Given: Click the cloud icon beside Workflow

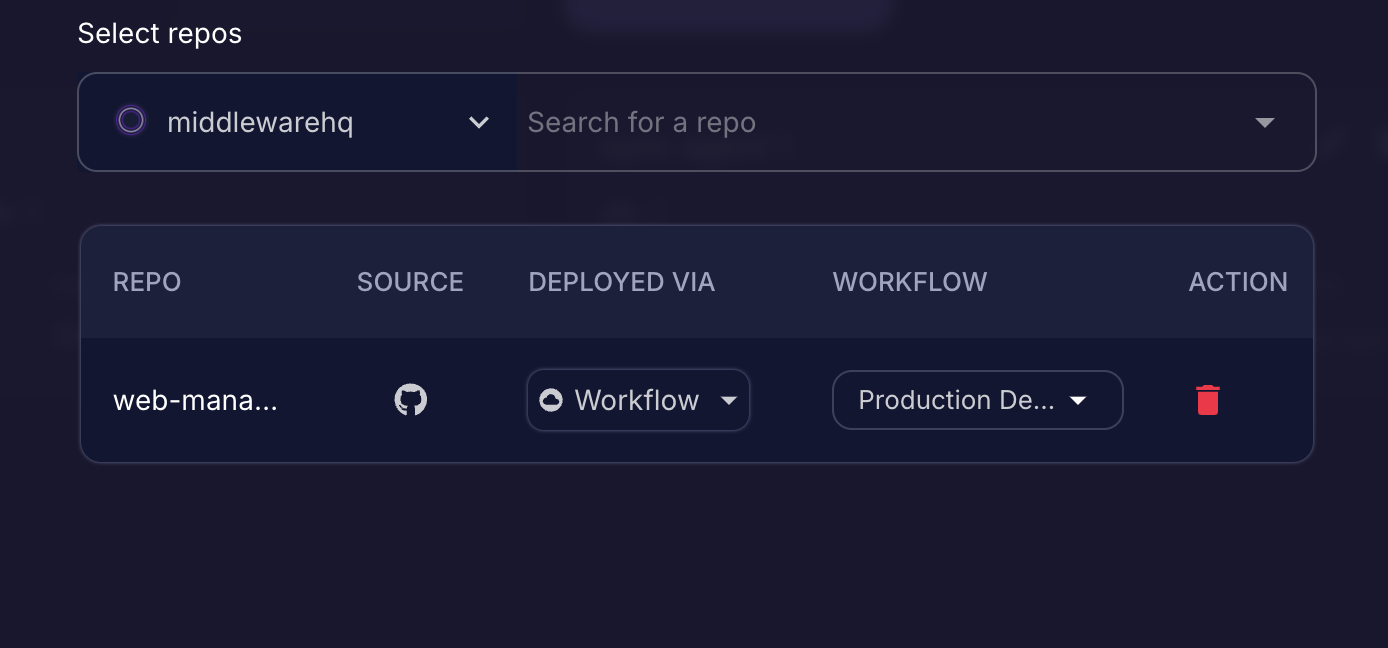Looking at the screenshot, I should pyautogui.click(x=551, y=400).
